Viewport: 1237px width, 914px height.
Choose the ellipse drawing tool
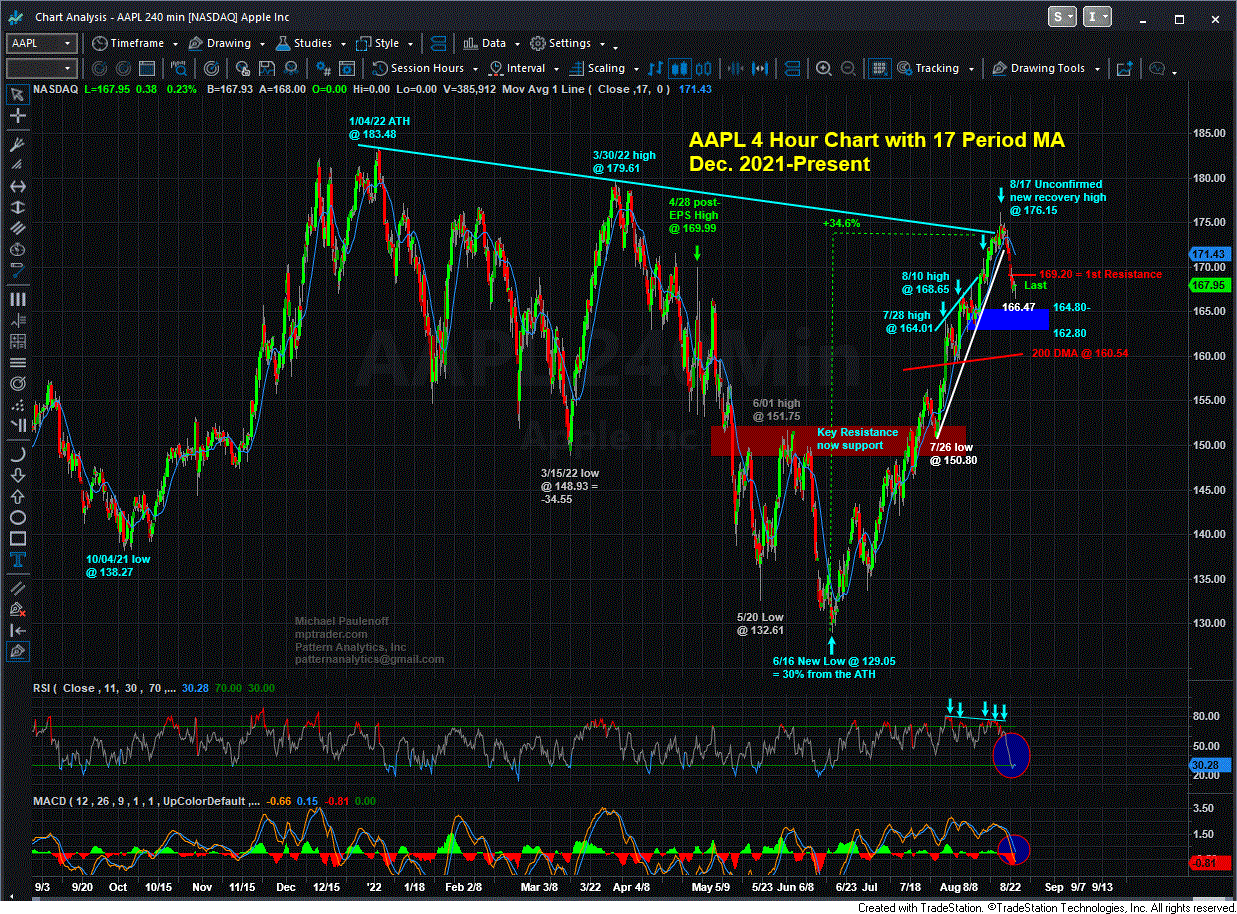[x=17, y=517]
